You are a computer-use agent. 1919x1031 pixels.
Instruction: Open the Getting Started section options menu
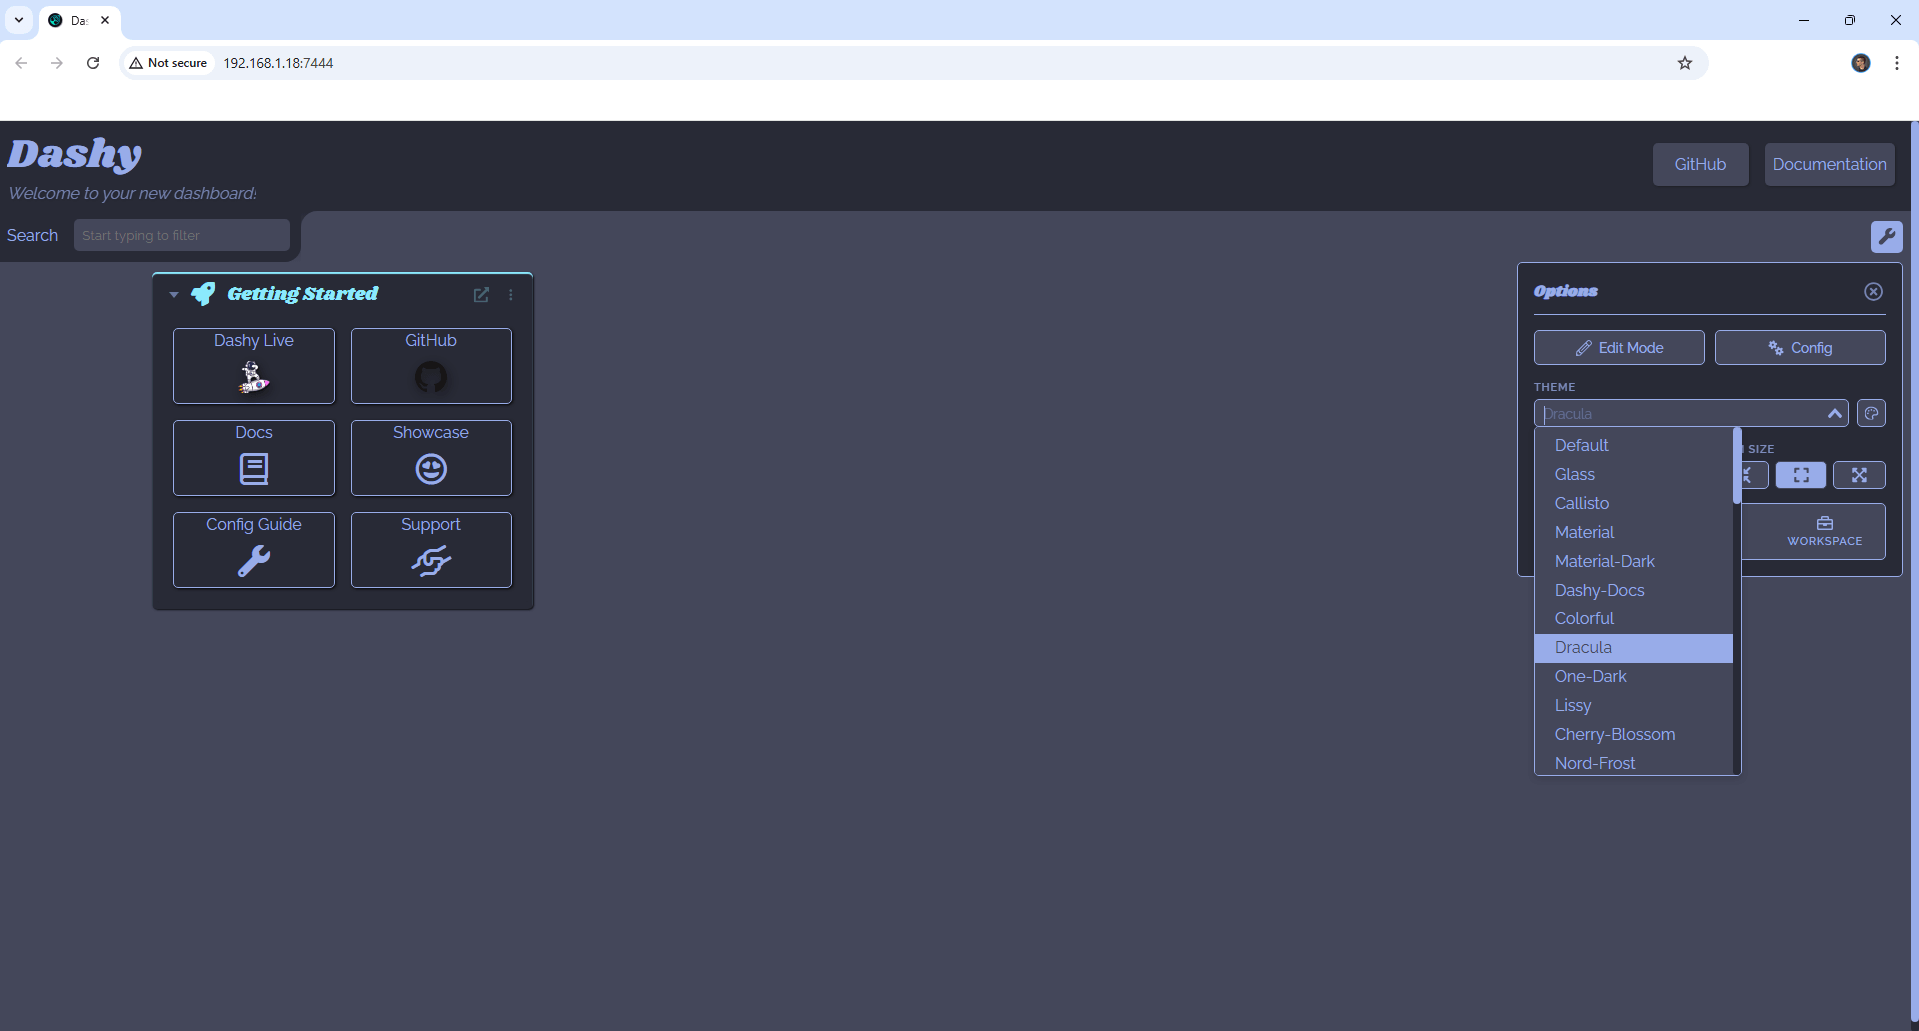pyautogui.click(x=511, y=295)
